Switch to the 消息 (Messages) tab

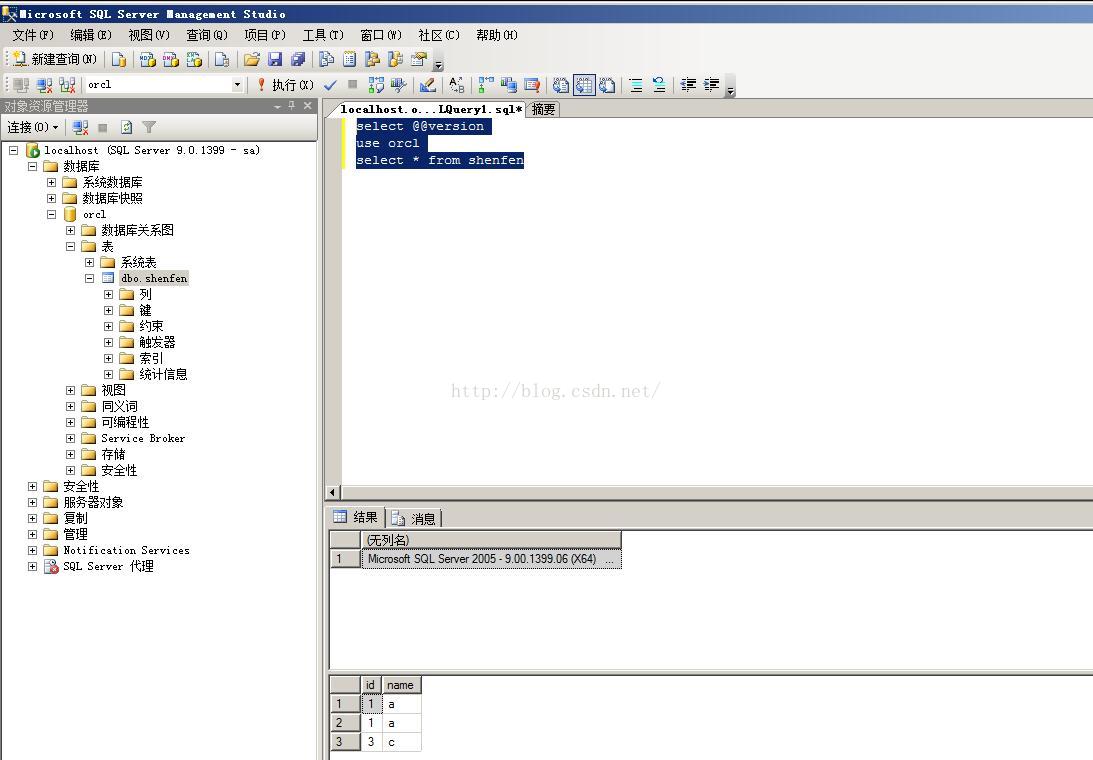click(414, 518)
